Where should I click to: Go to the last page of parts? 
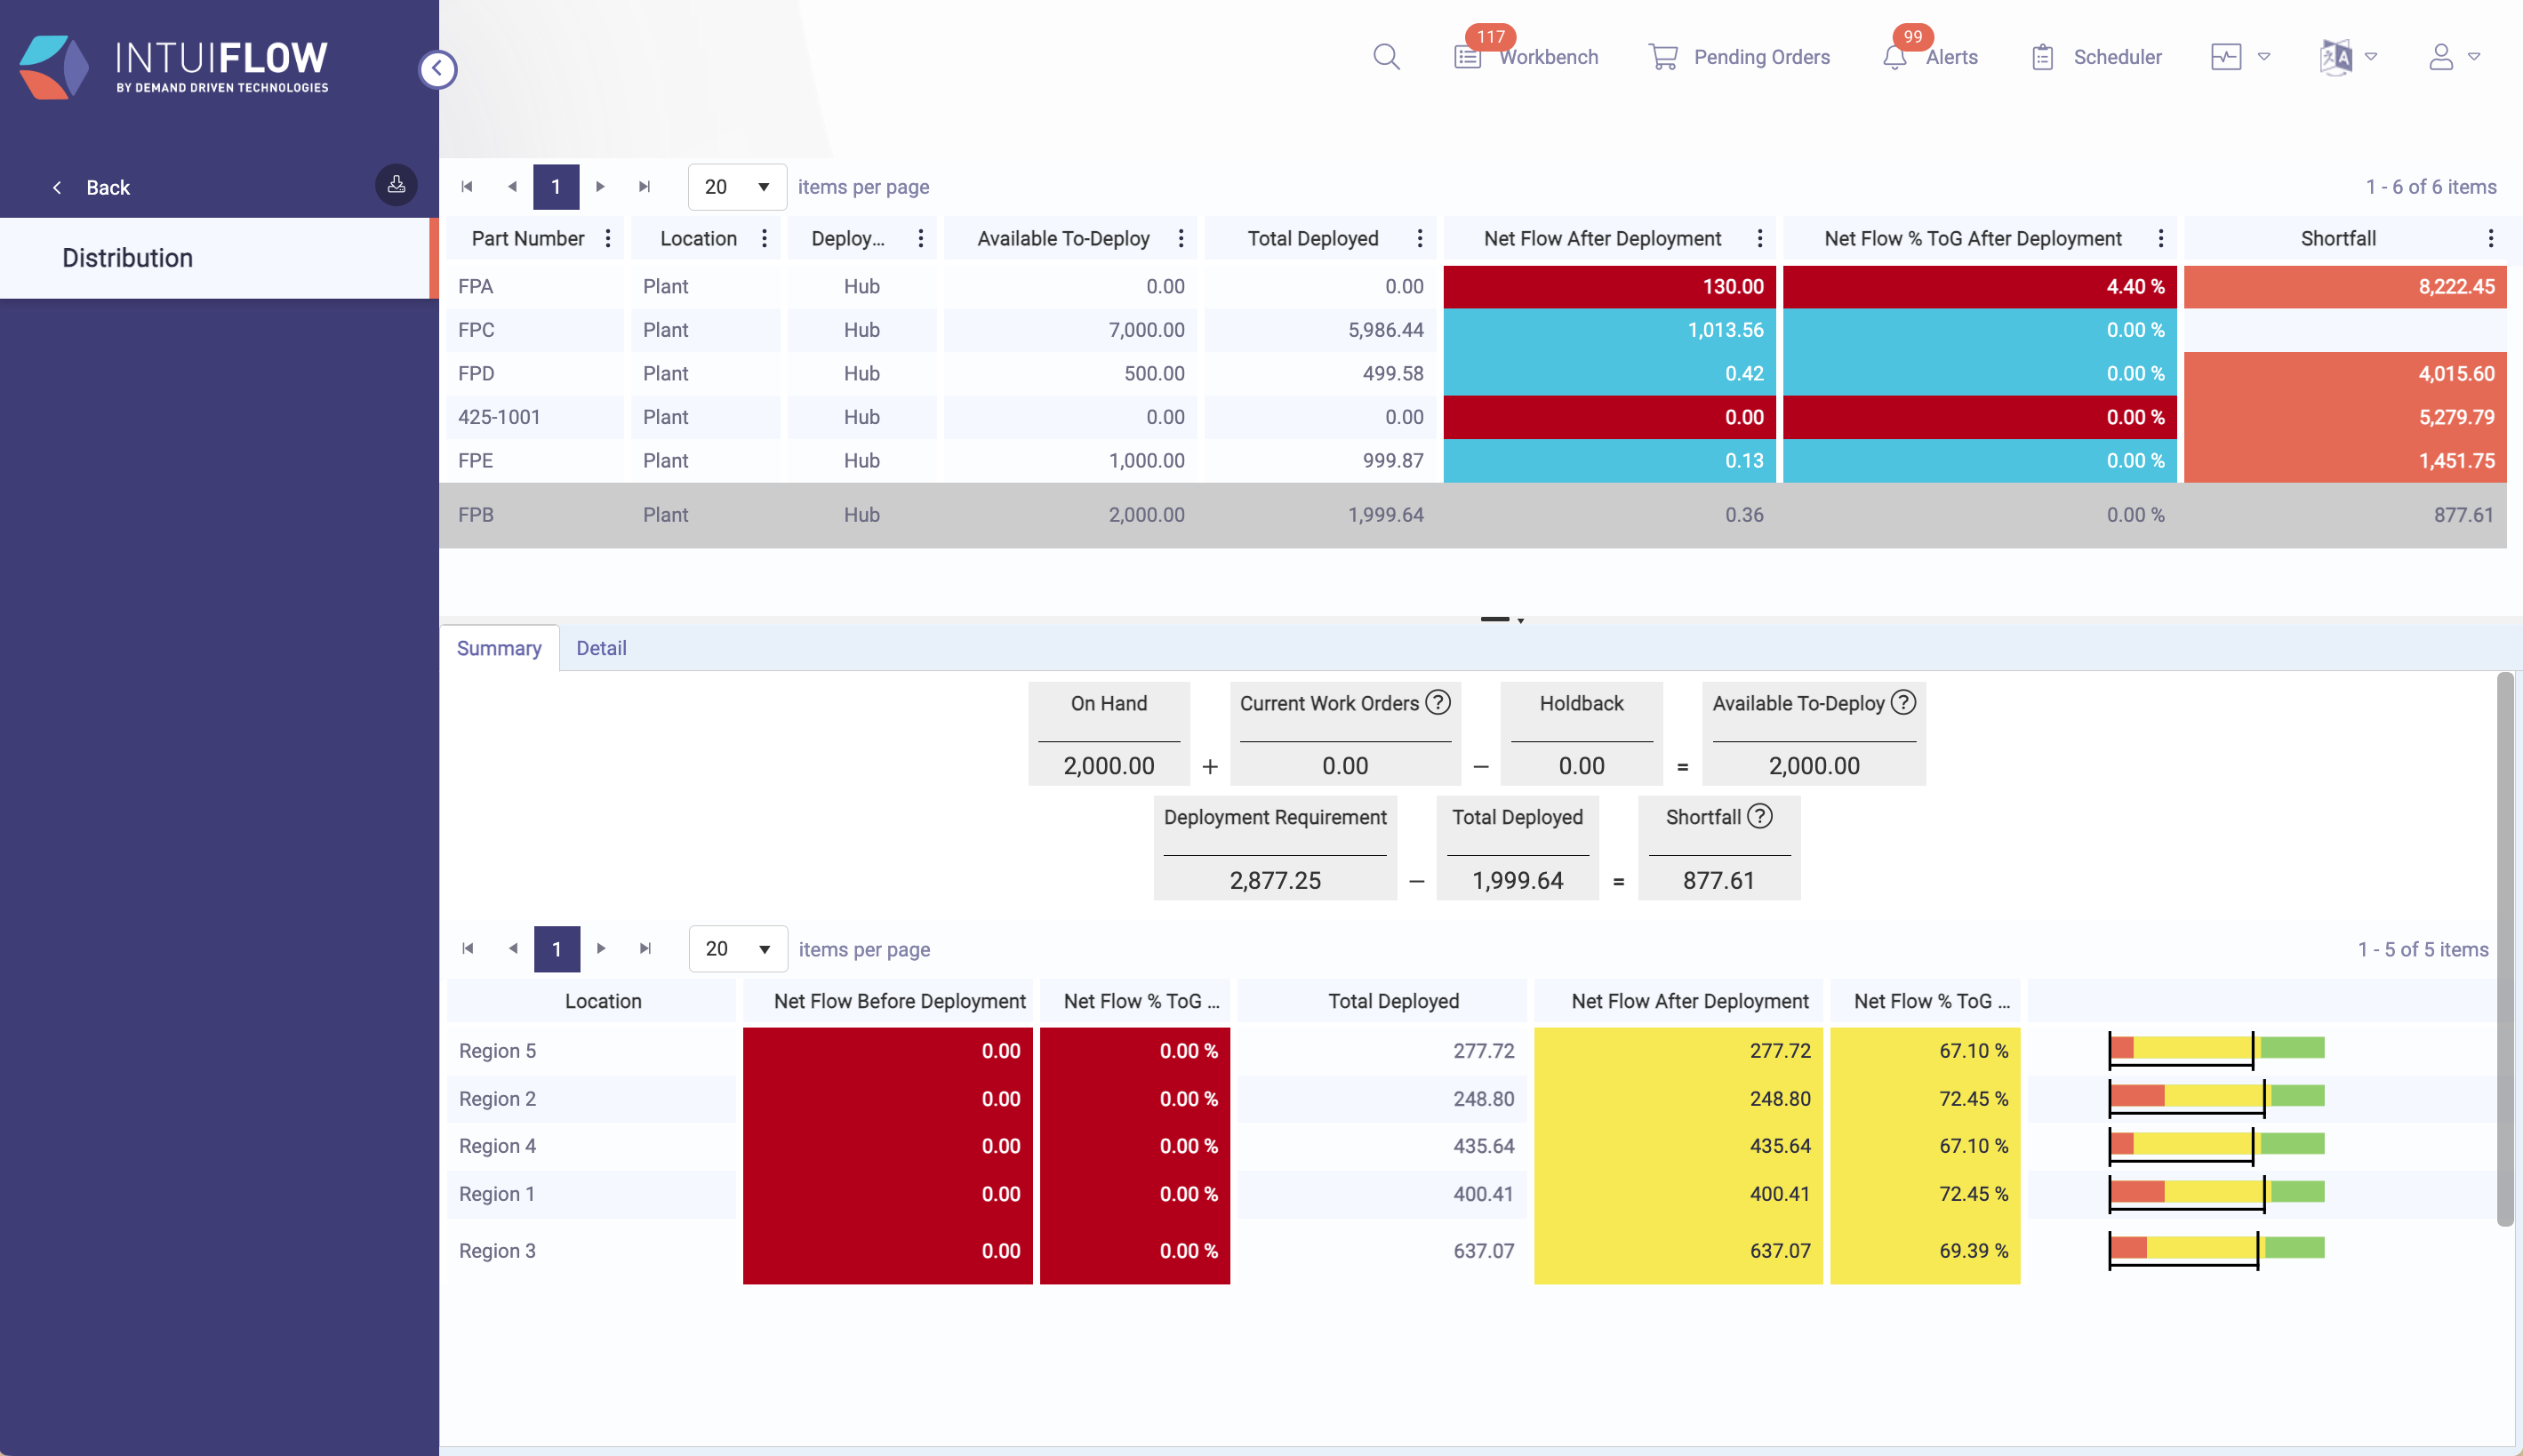coord(645,187)
